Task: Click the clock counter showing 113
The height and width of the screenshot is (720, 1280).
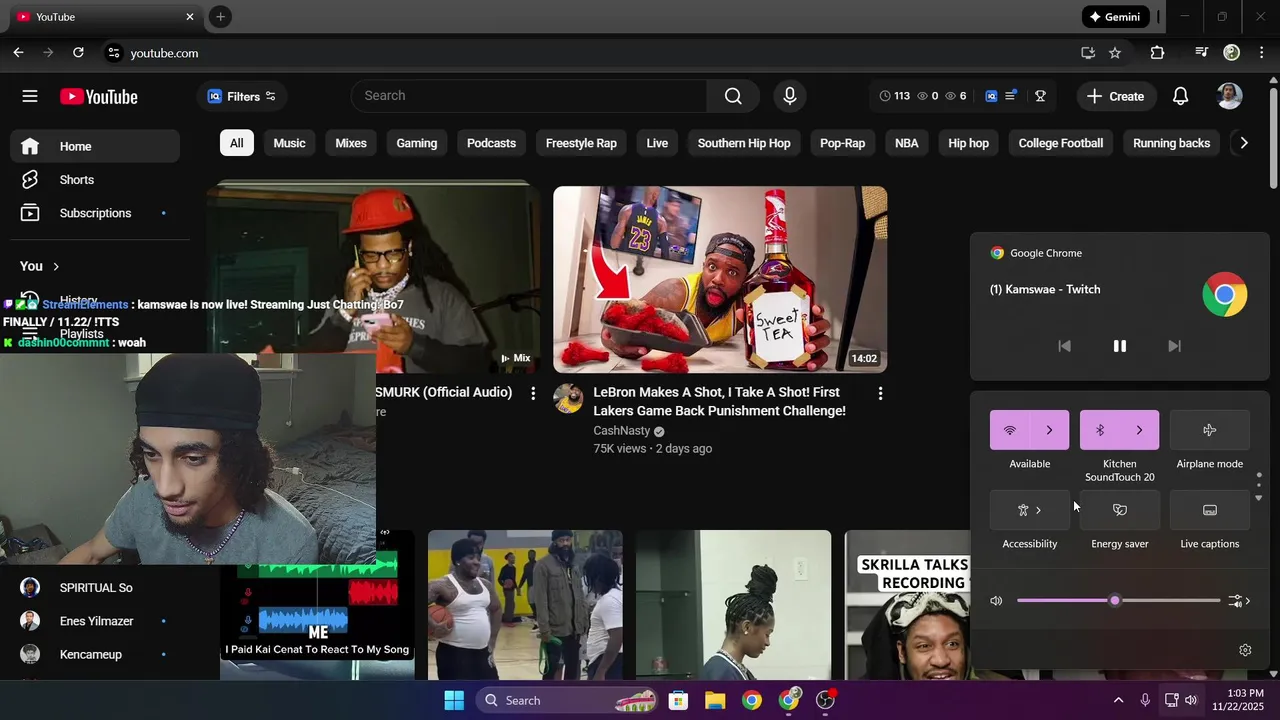Action: pyautogui.click(x=894, y=96)
